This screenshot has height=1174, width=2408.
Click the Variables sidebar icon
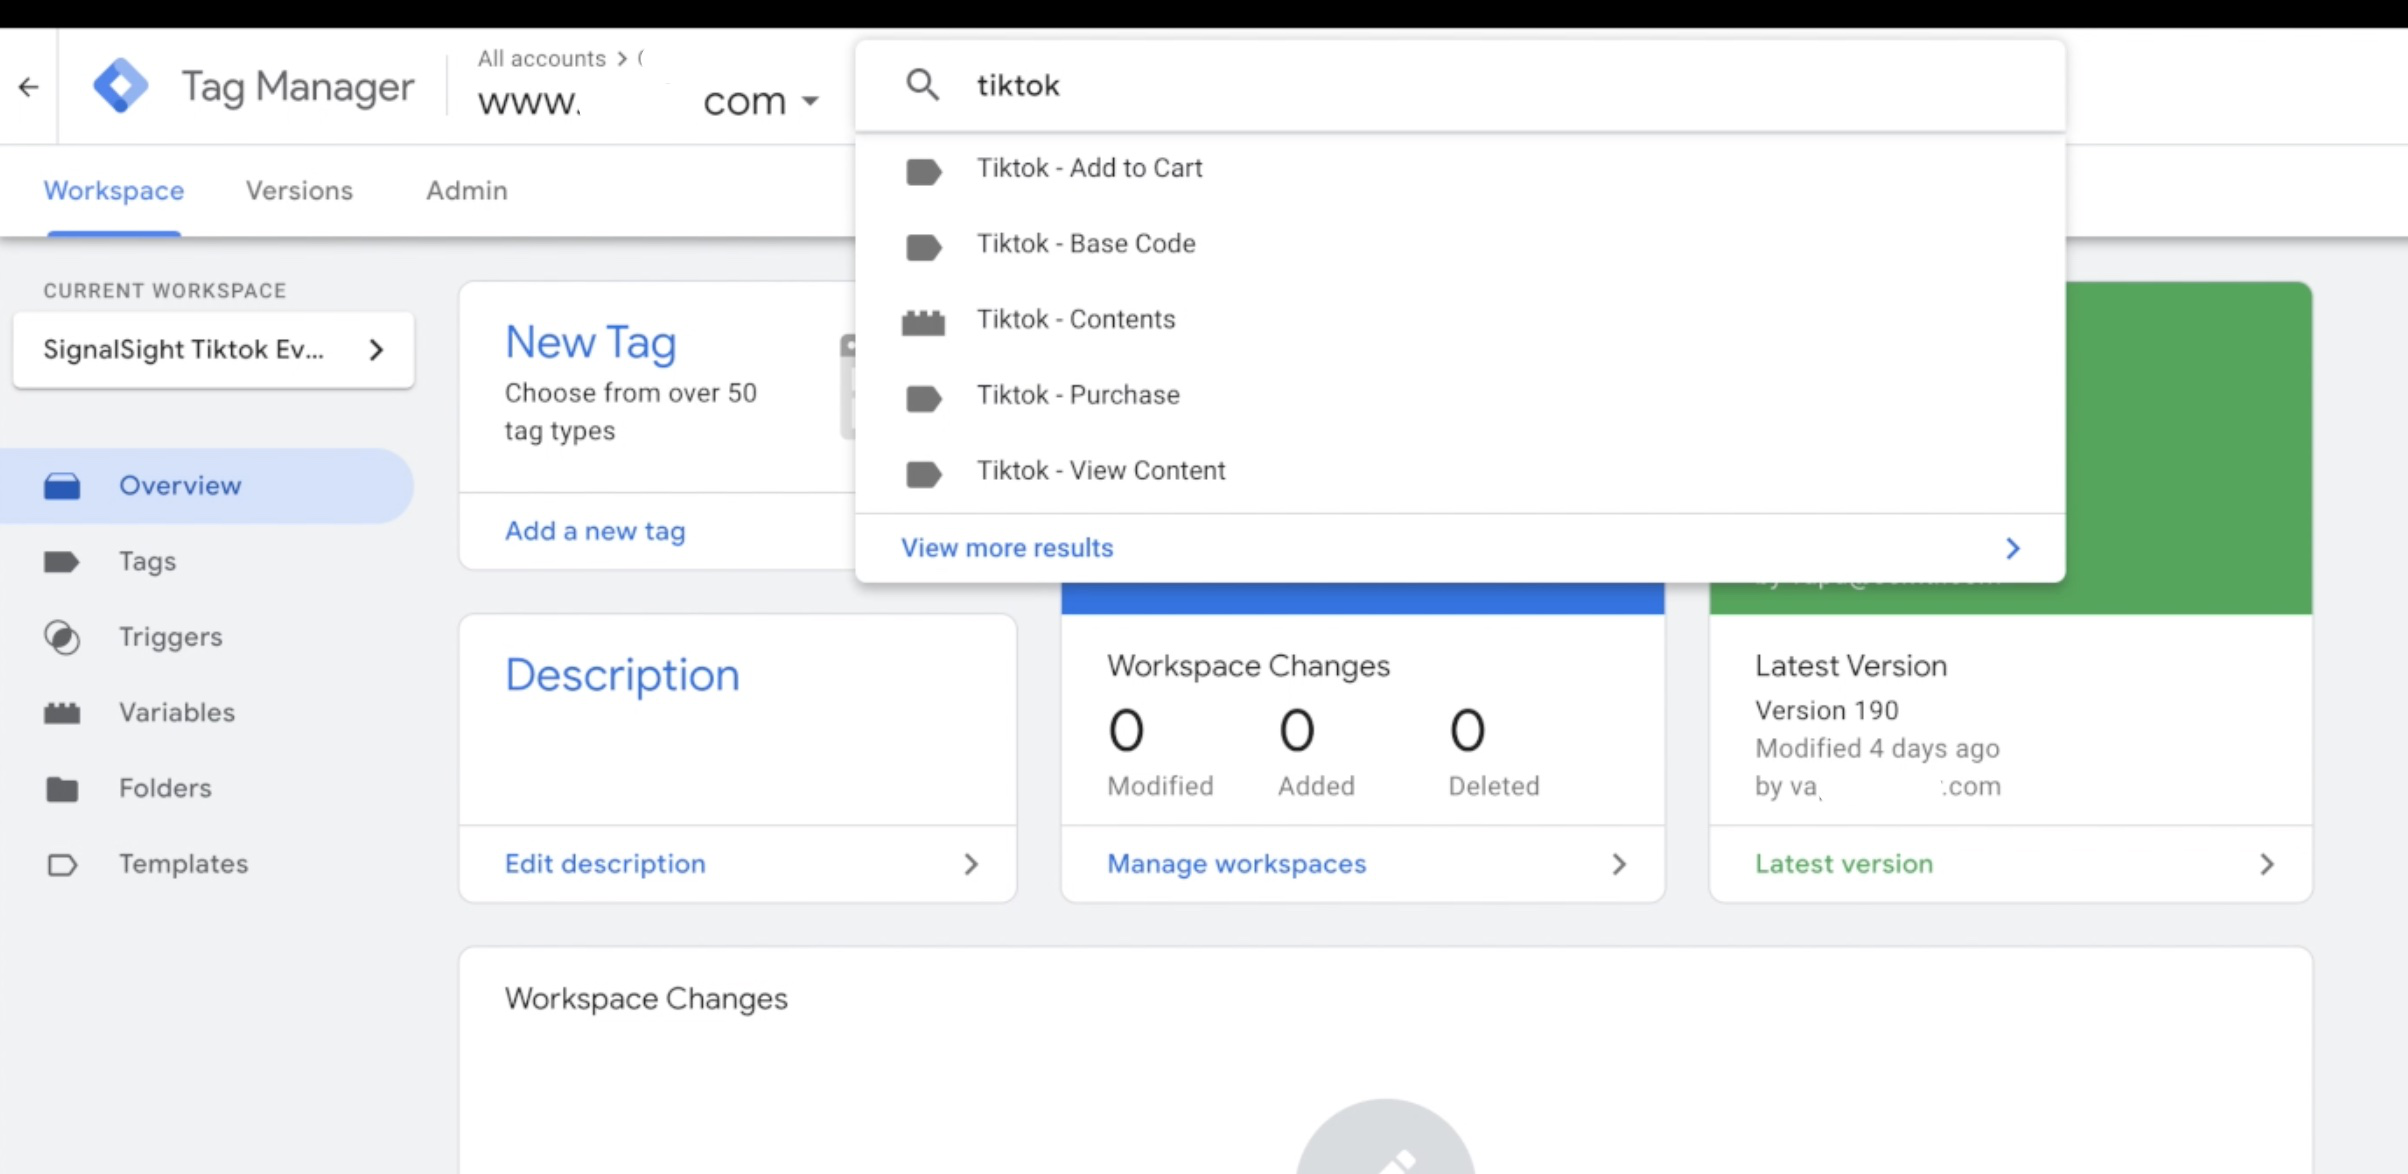click(x=62, y=713)
